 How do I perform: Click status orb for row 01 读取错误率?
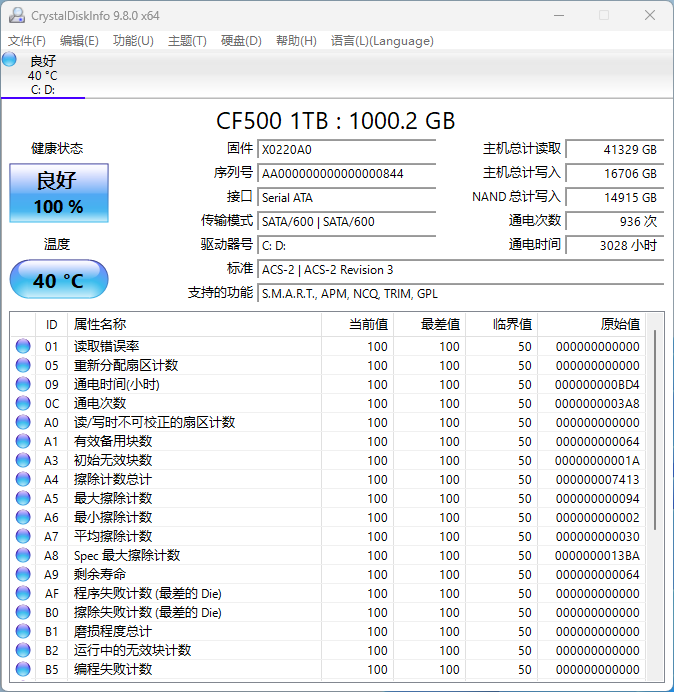(x=23, y=346)
